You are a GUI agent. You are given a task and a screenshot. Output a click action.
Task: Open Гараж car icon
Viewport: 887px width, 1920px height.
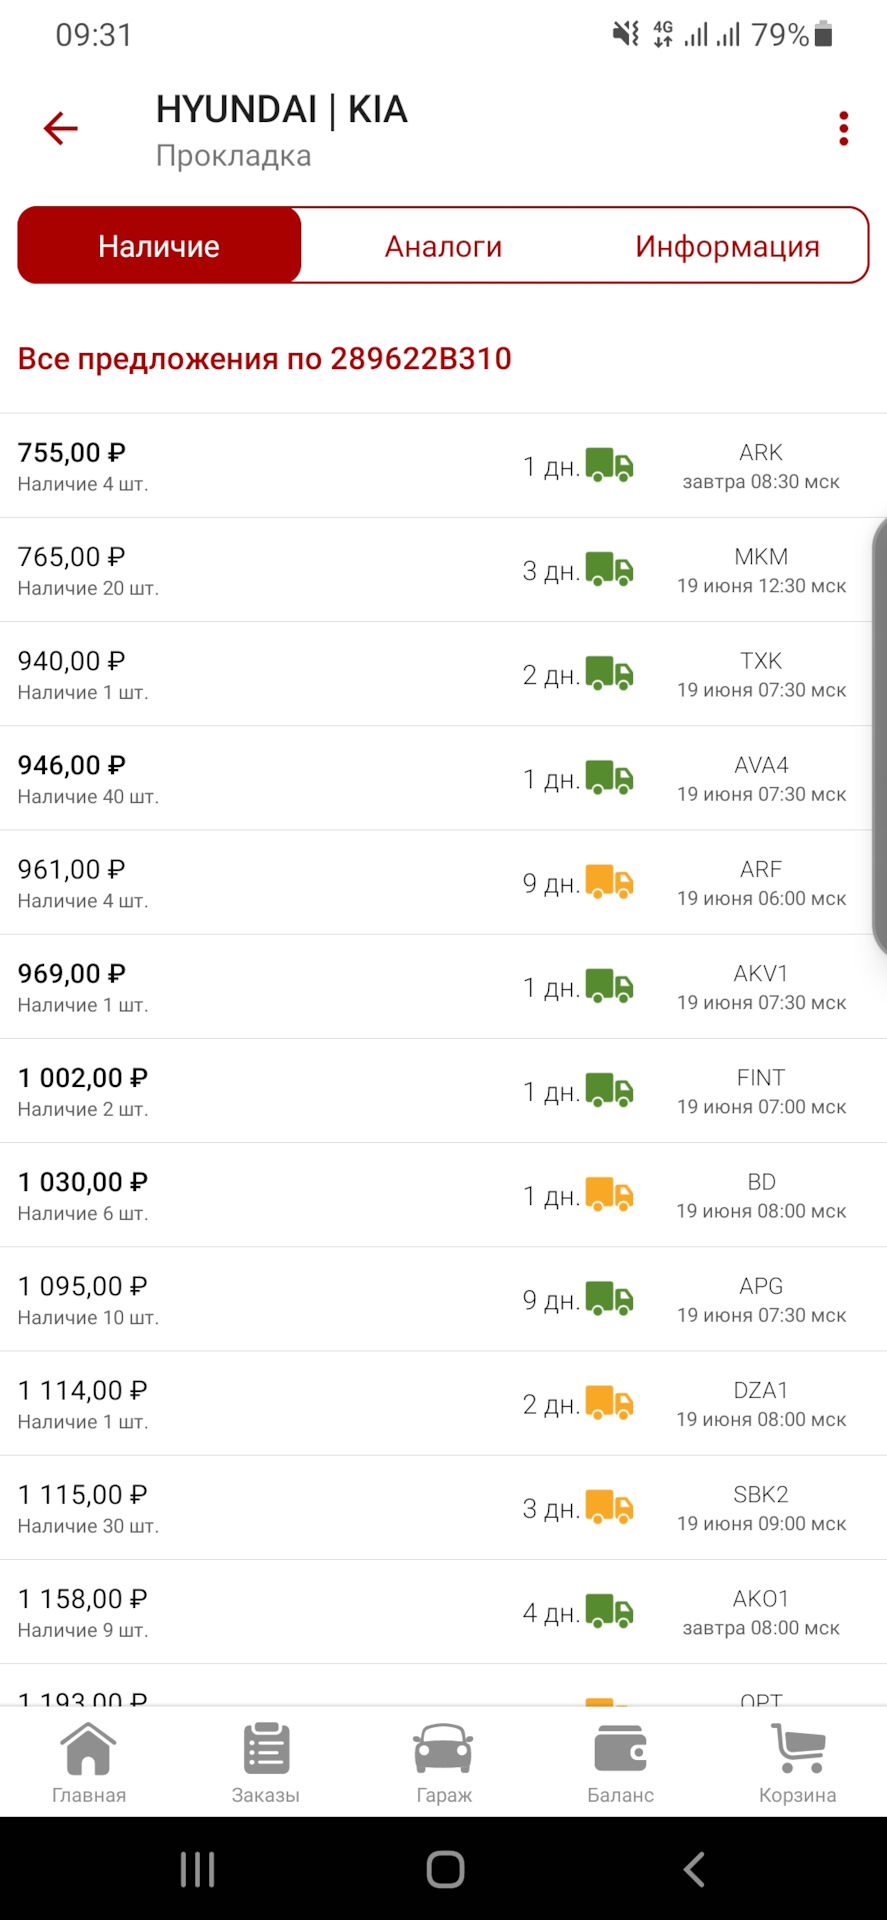coord(443,1762)
